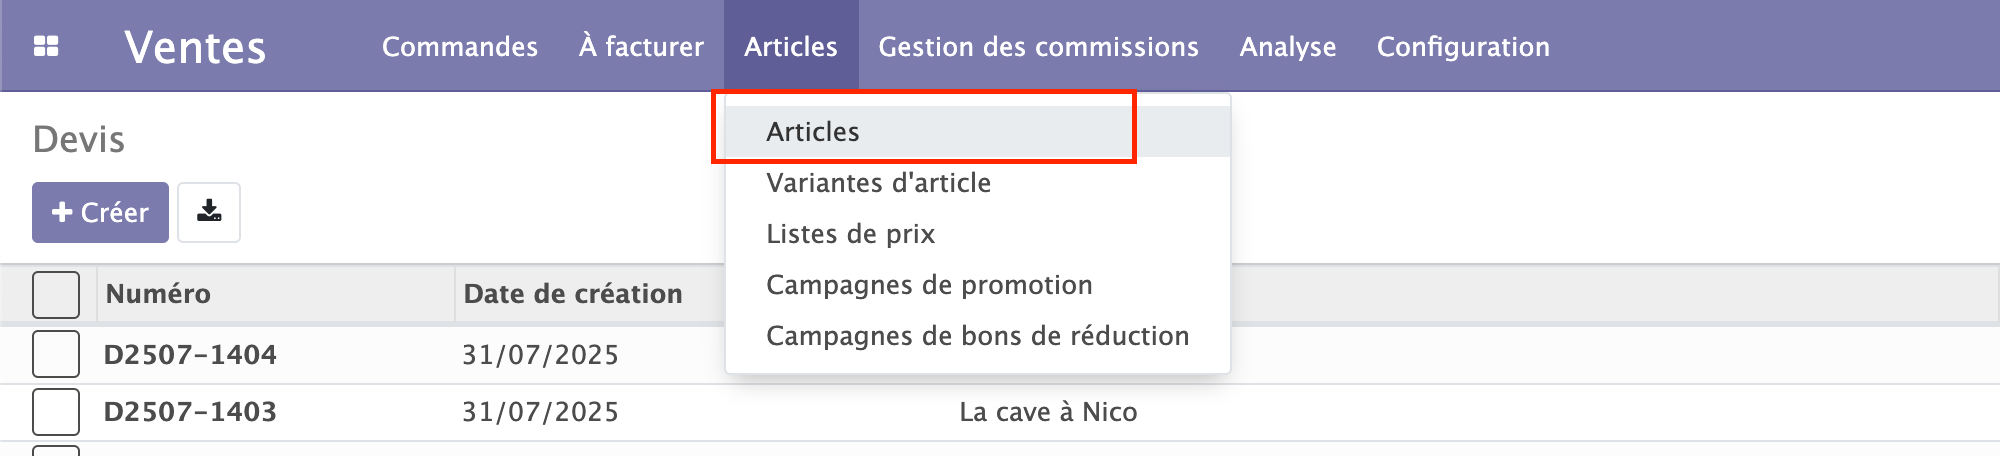Expand the À facturer menu
The height and width of the screenshot is (456, 2000).
pyautogui.click(x=641, y=46)
